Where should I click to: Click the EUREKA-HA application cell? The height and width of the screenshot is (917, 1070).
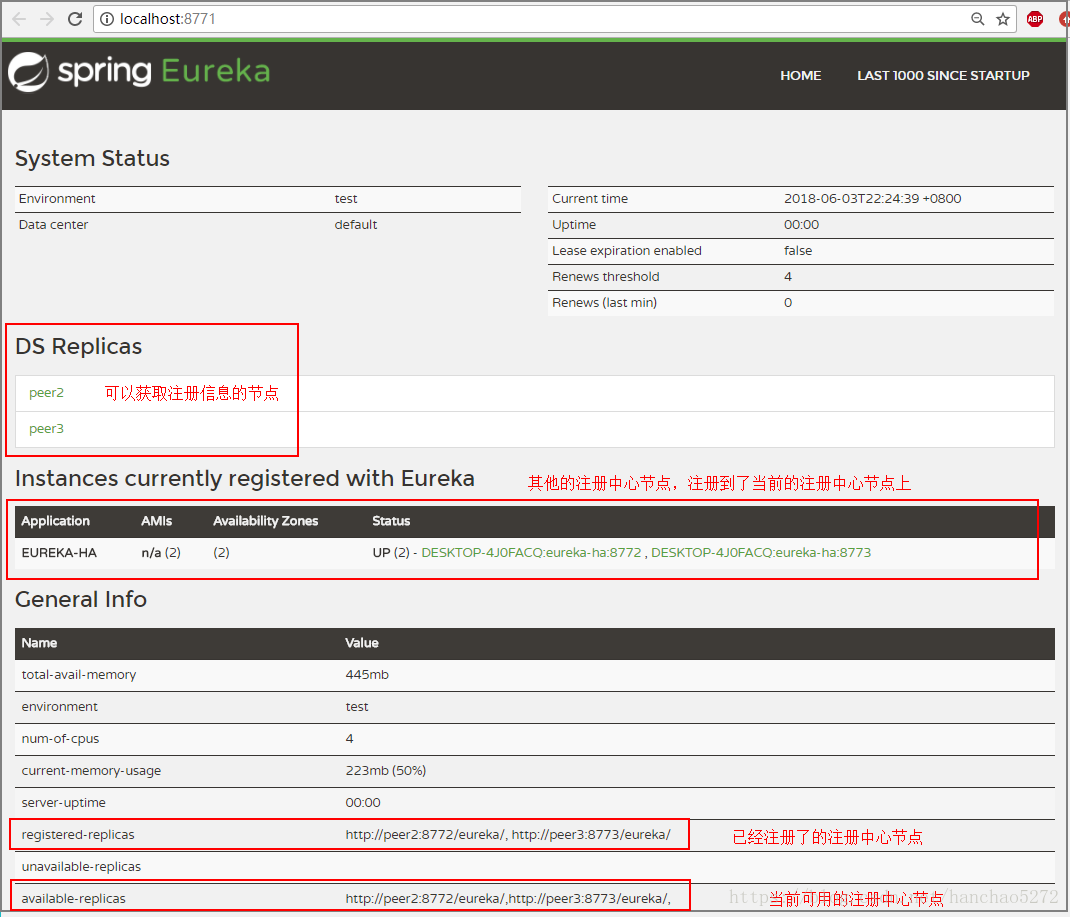[x=59, y=553]
